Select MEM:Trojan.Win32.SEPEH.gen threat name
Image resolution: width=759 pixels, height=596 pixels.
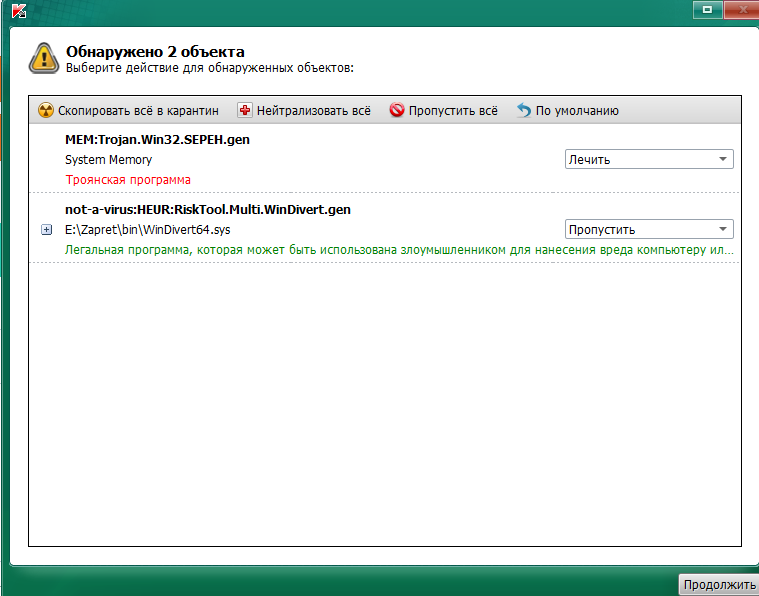(157, 139)
